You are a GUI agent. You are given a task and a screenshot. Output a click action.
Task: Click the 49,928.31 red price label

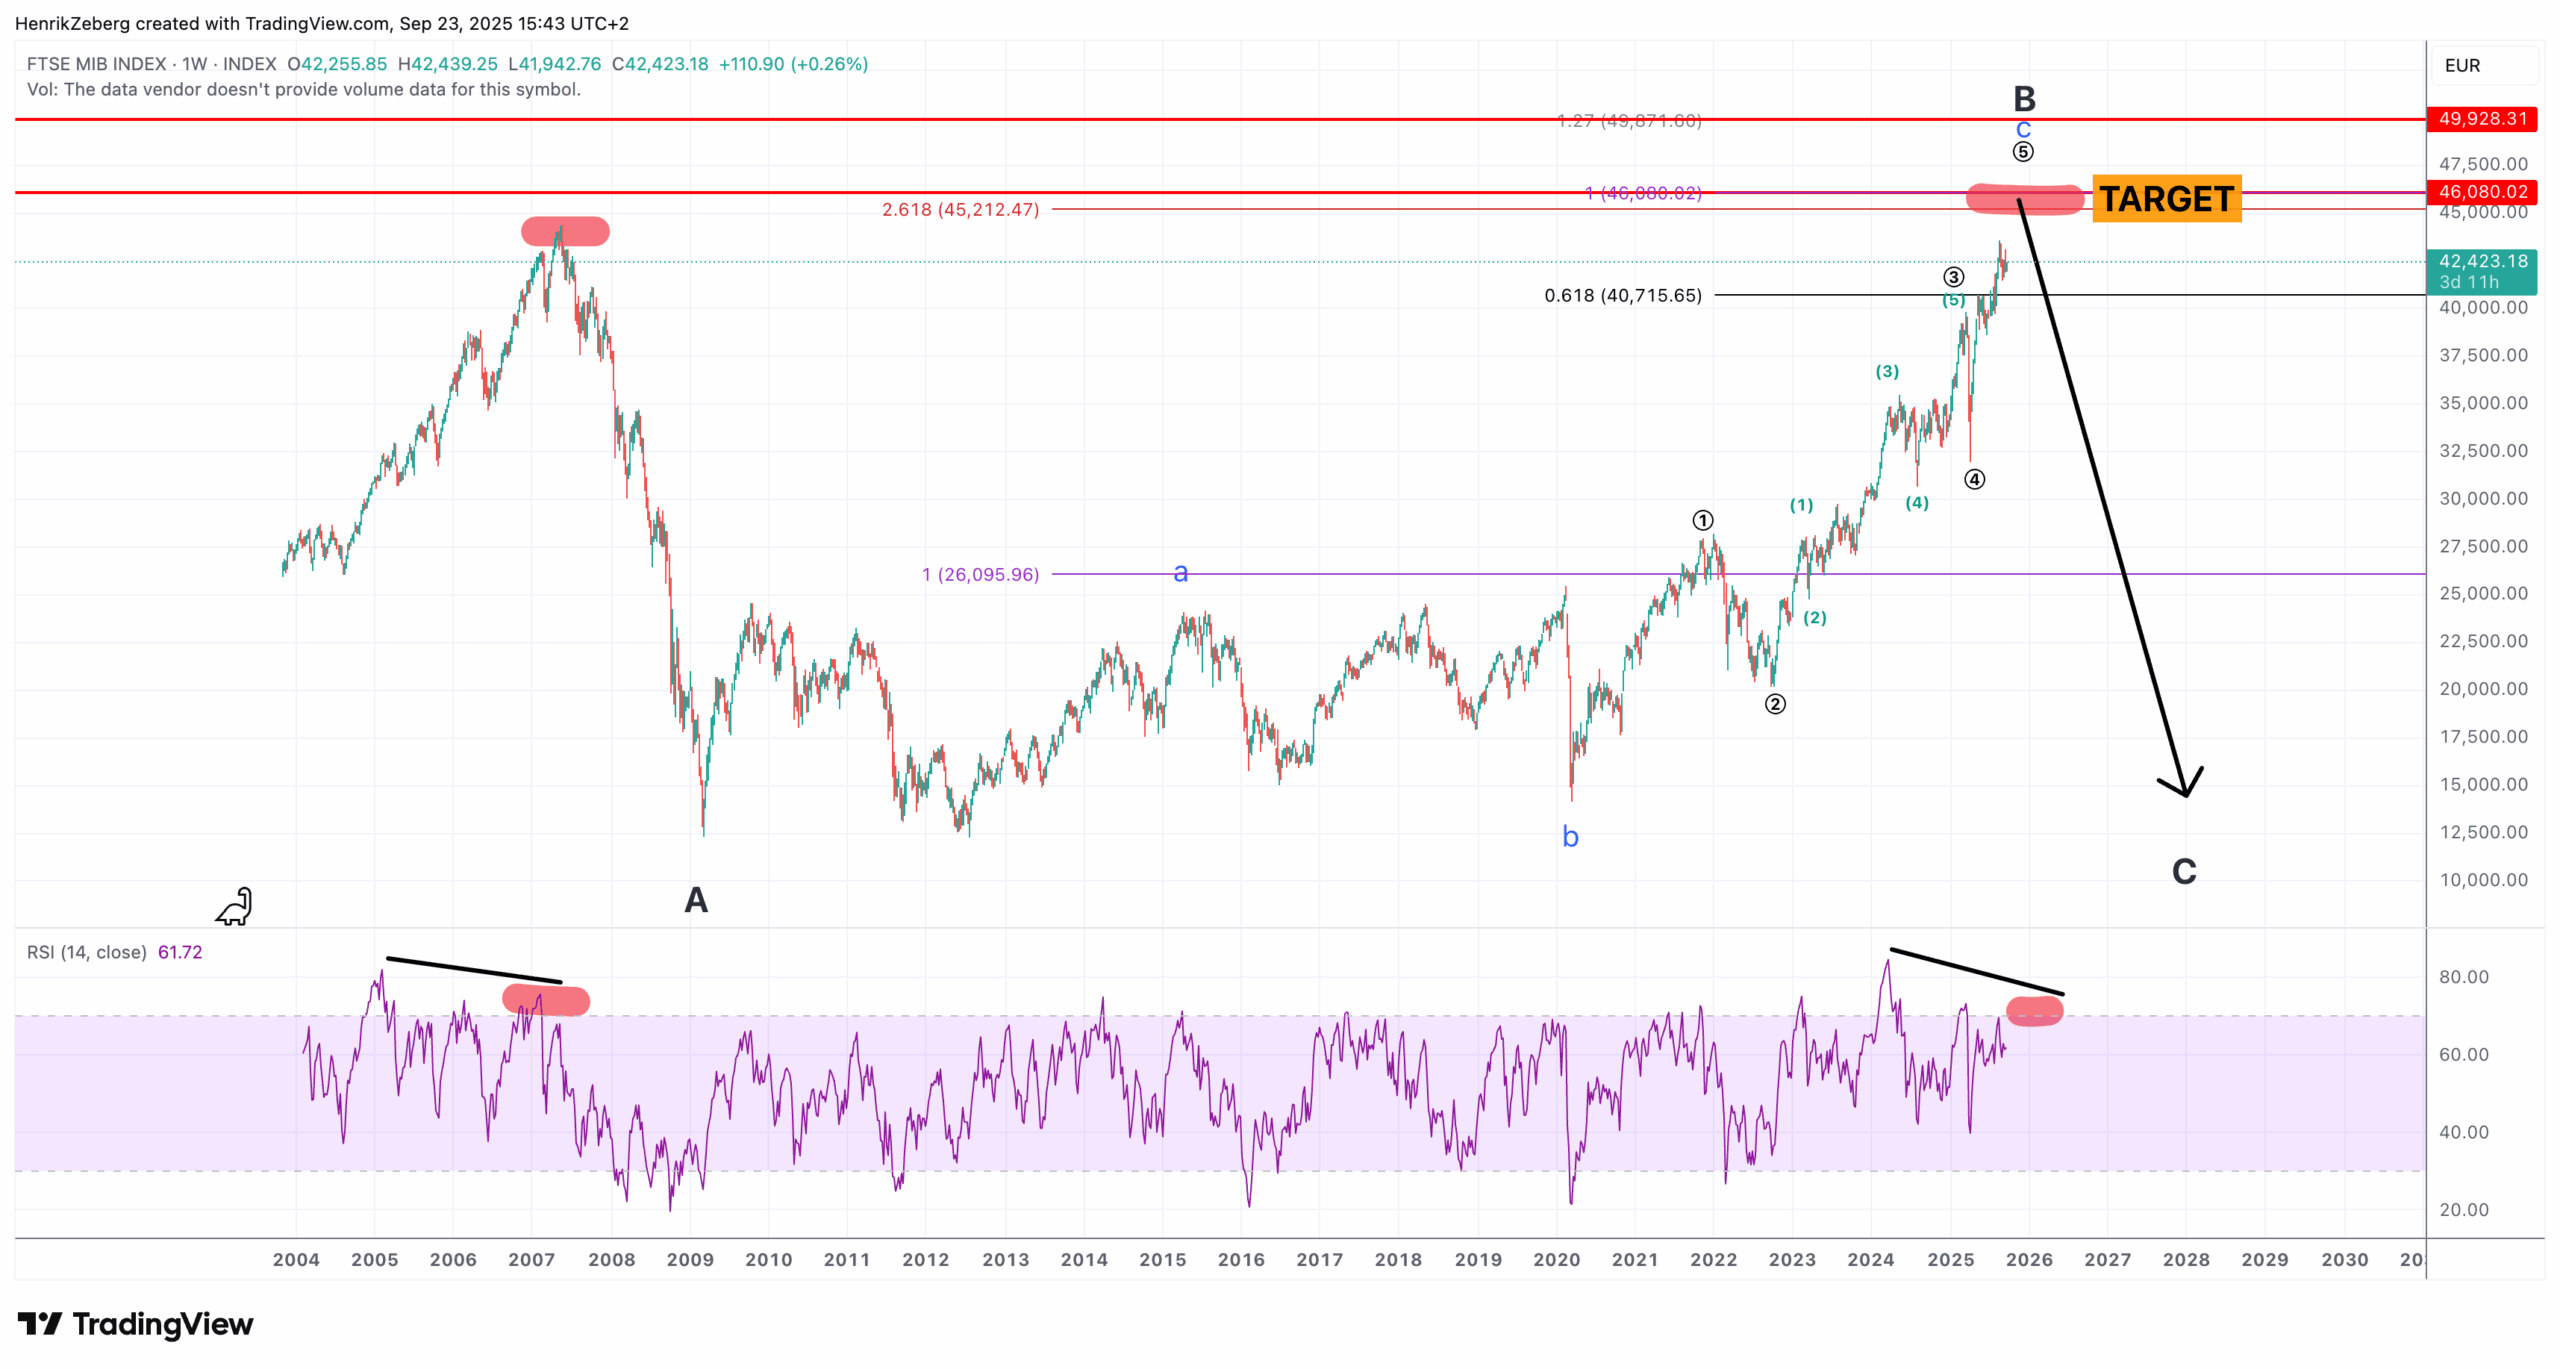pyautogui.click(x=2482, y=119)
